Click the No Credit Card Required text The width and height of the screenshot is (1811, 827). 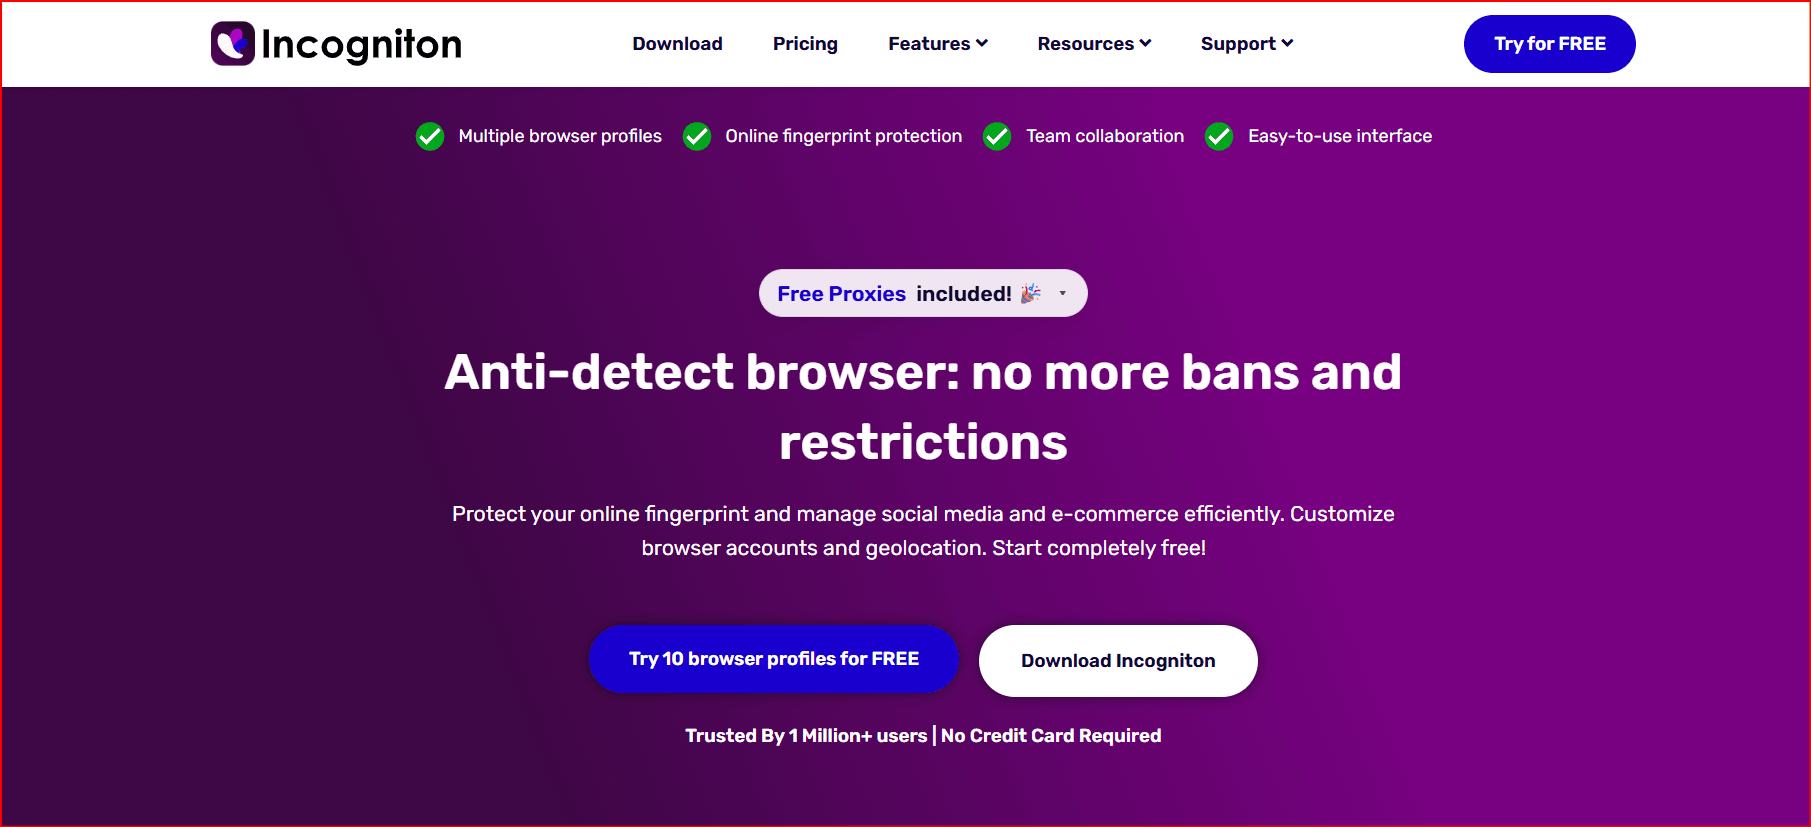tap(1051, 736)
